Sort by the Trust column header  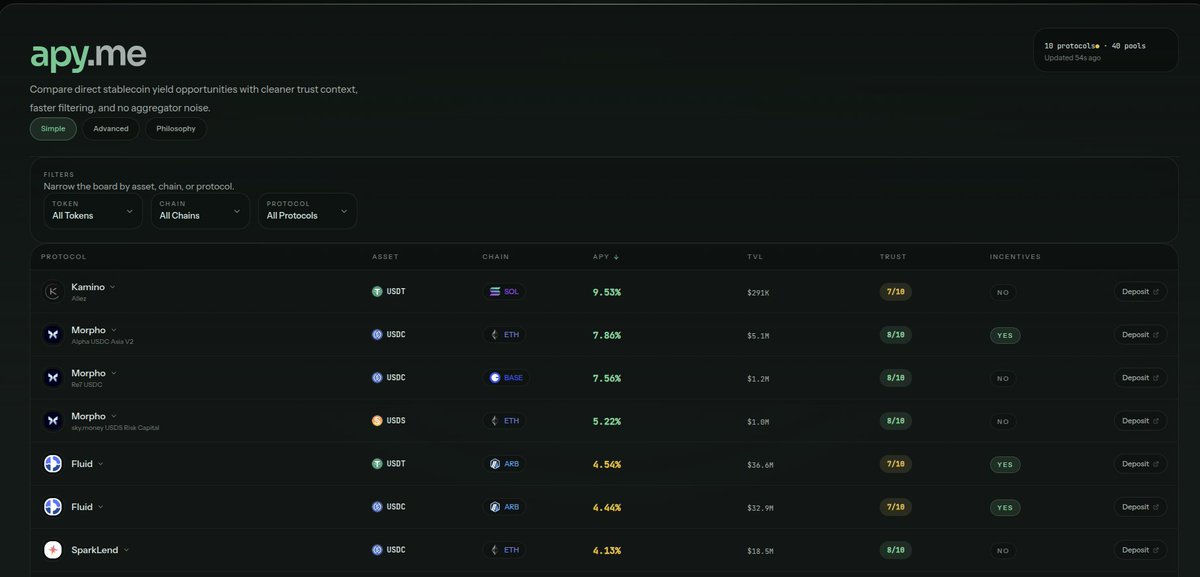pyautogui.click(x=893, y=257)
